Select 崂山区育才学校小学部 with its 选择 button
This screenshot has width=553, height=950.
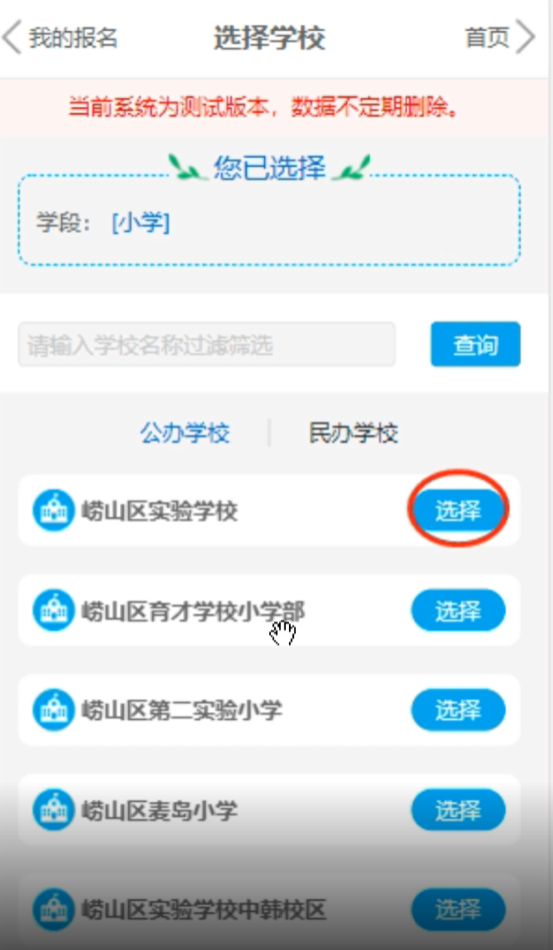tap(459, 610)
